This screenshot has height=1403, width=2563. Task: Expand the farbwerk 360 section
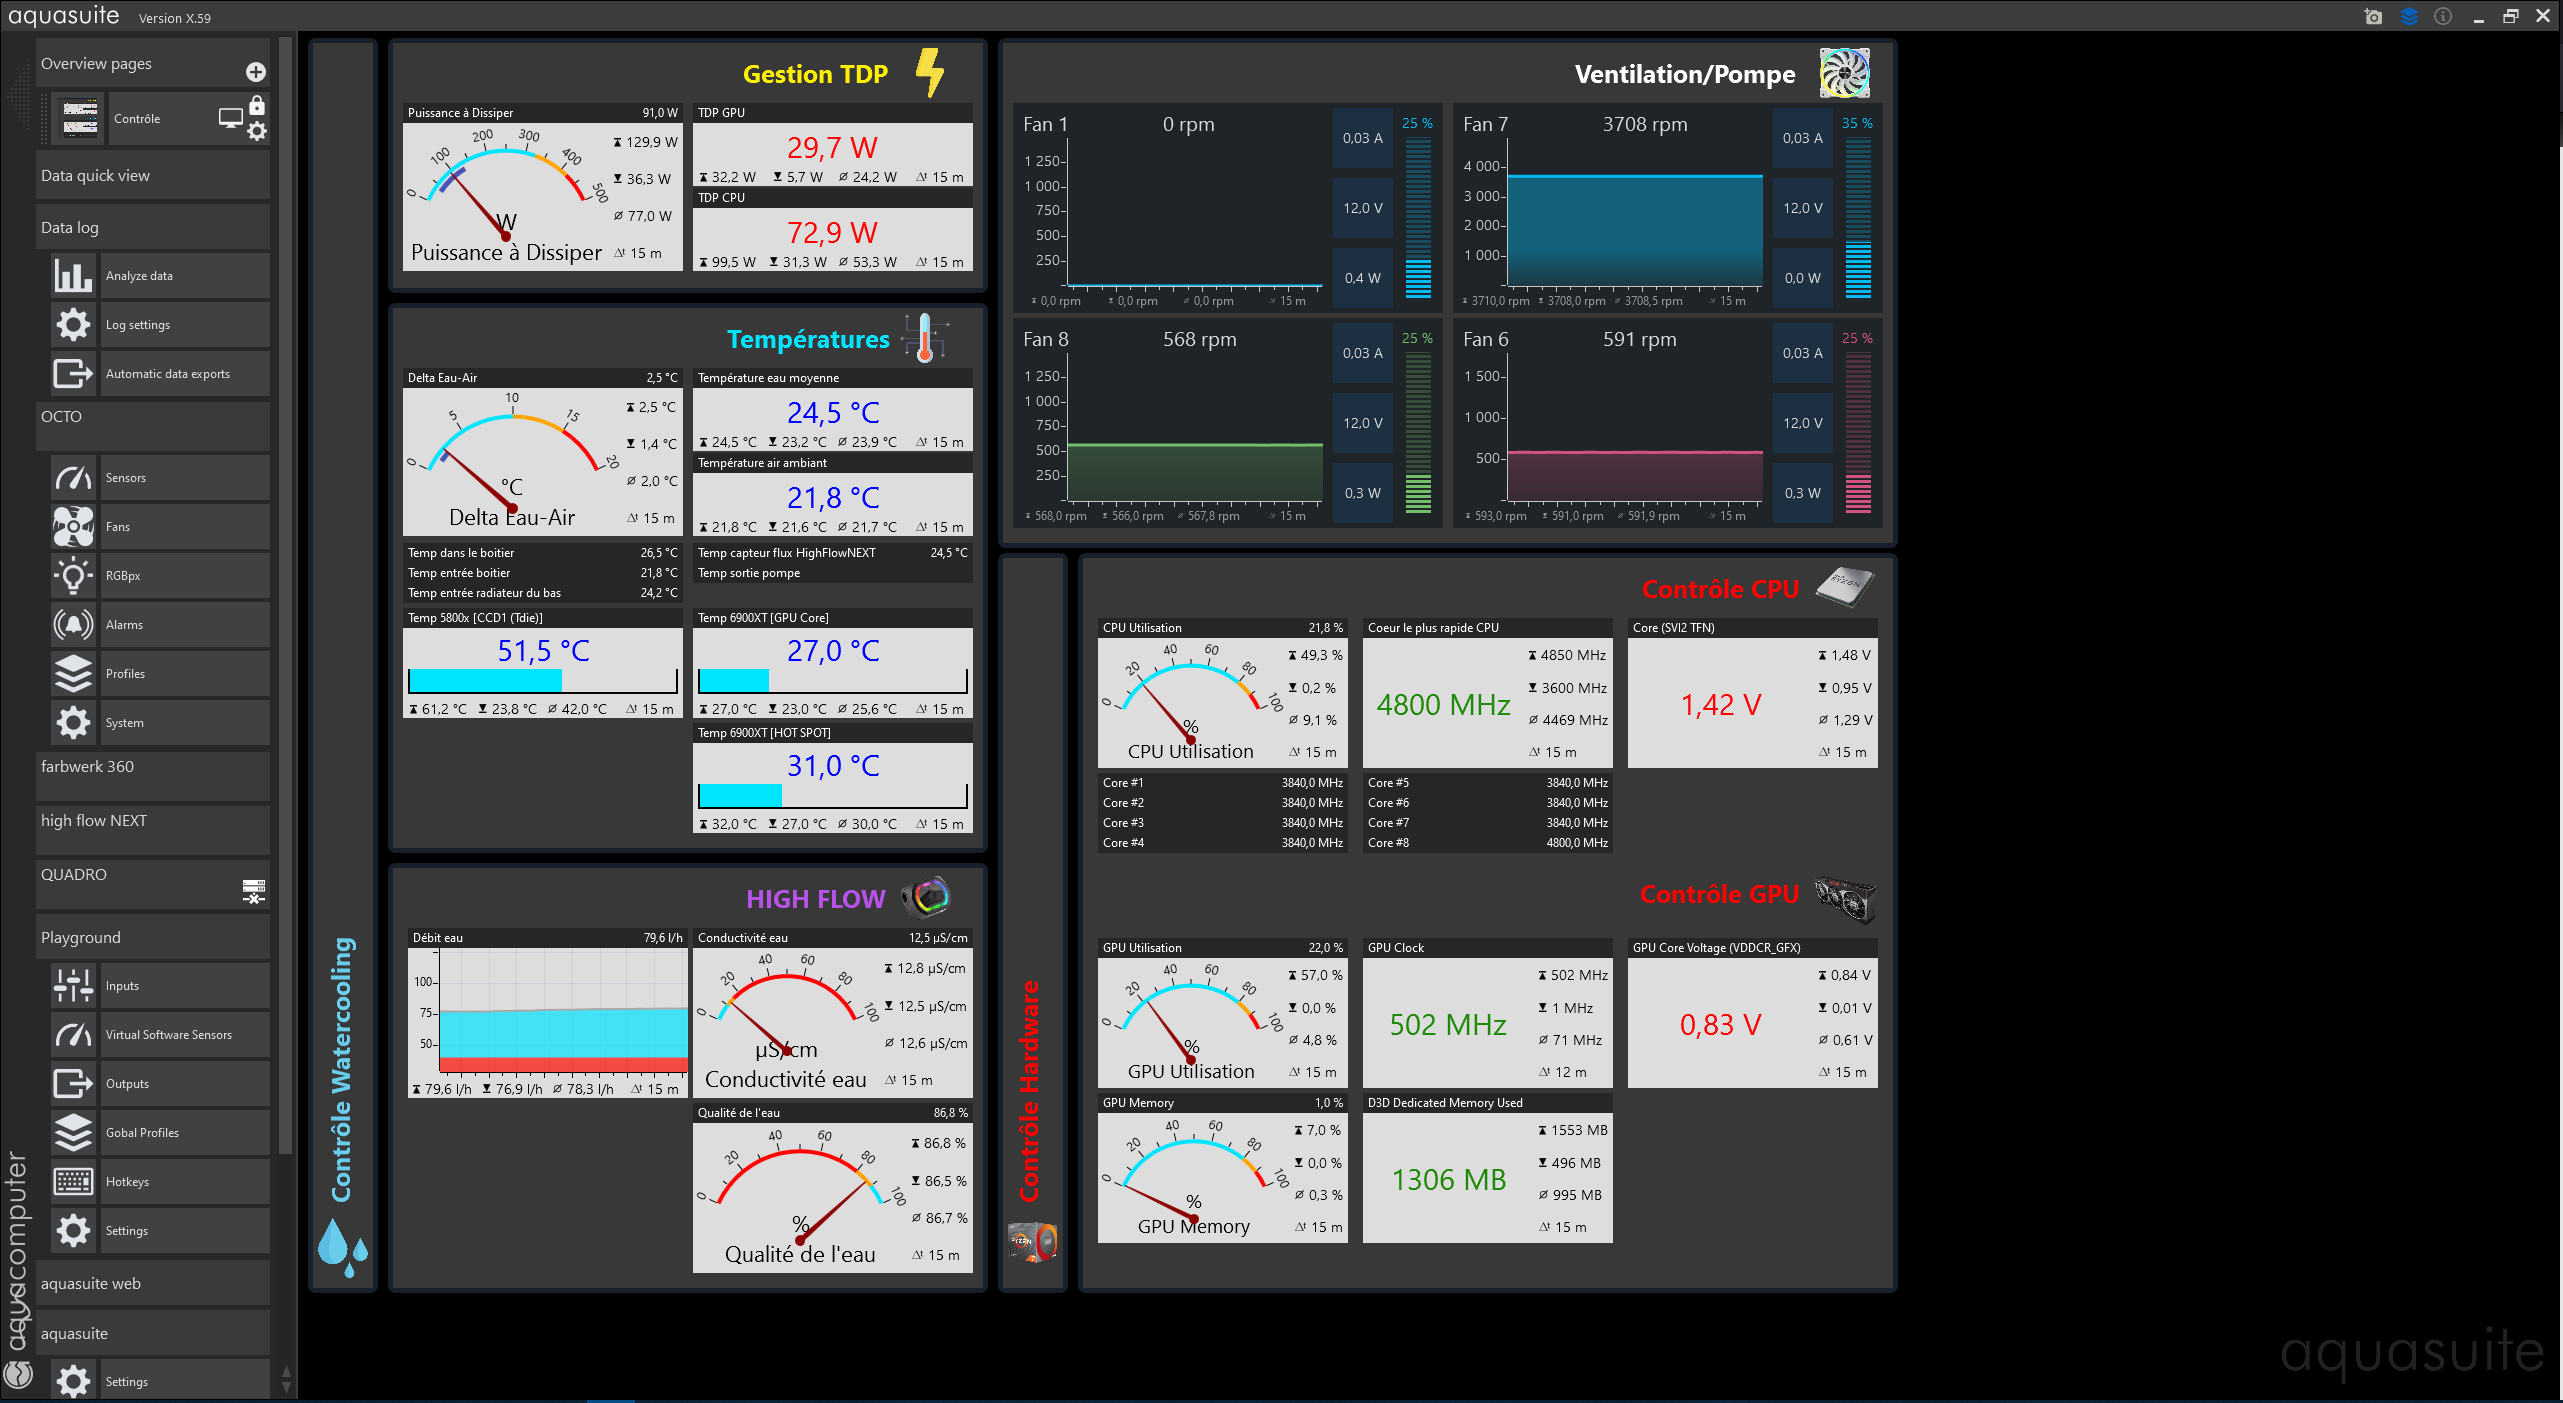coord(153,775)
